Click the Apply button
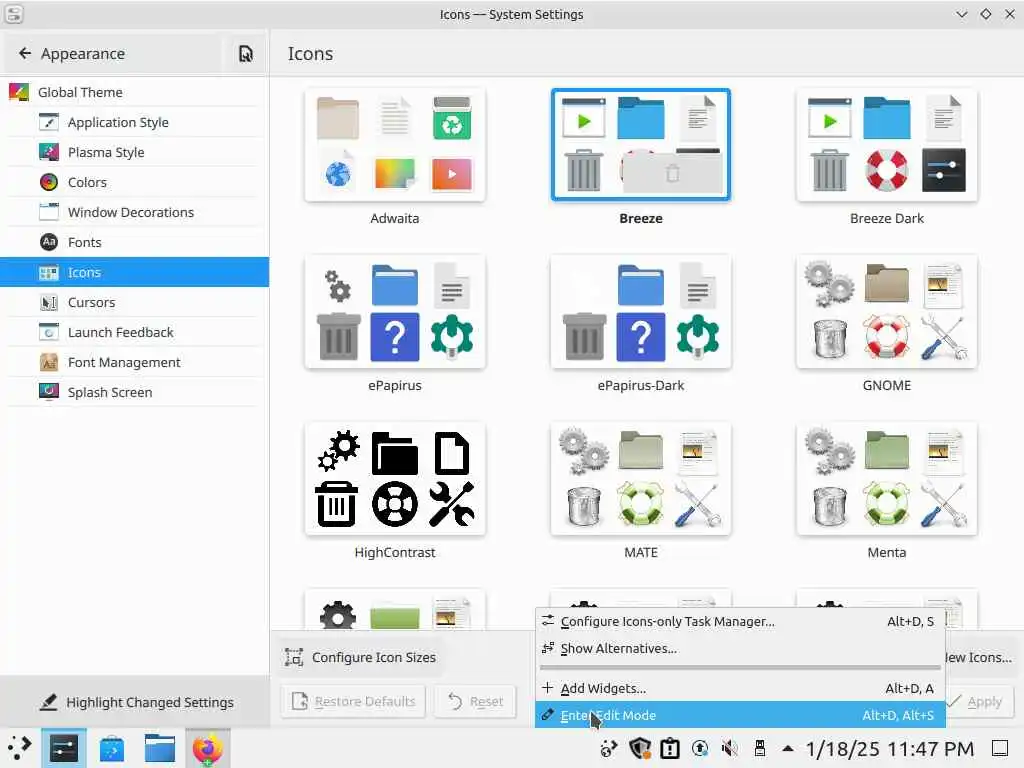The width and height of the screenshot is (1024, 768). (978, 701)
